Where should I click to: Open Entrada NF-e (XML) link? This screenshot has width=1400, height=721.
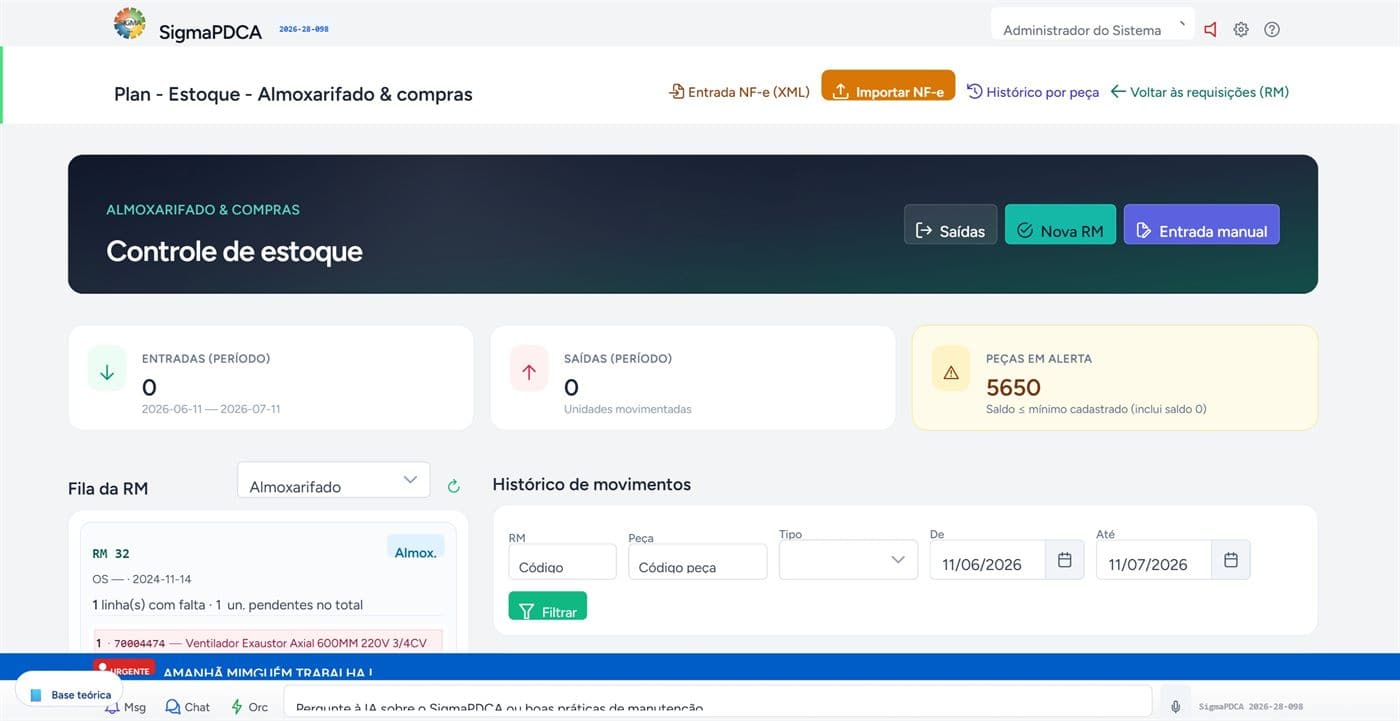(739, 92)
